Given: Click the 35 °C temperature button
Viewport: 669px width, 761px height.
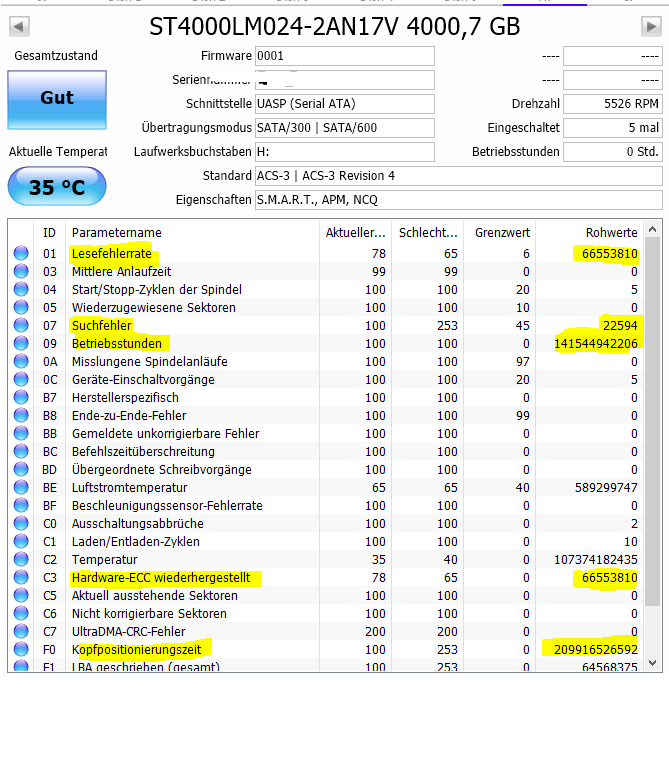Looking at the screenshot, I should [x=57, y=186].
